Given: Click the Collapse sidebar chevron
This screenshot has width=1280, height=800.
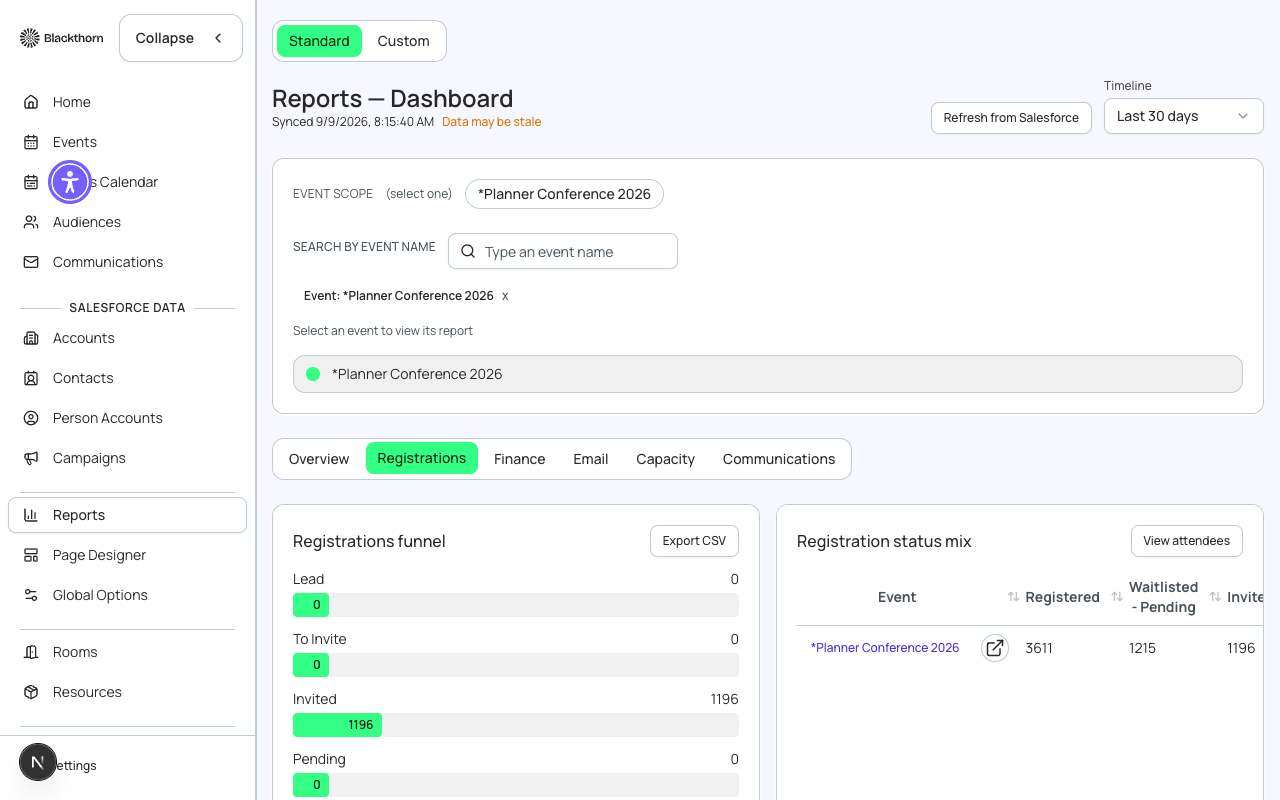Looking at the screenshot, I should point(218,38).
